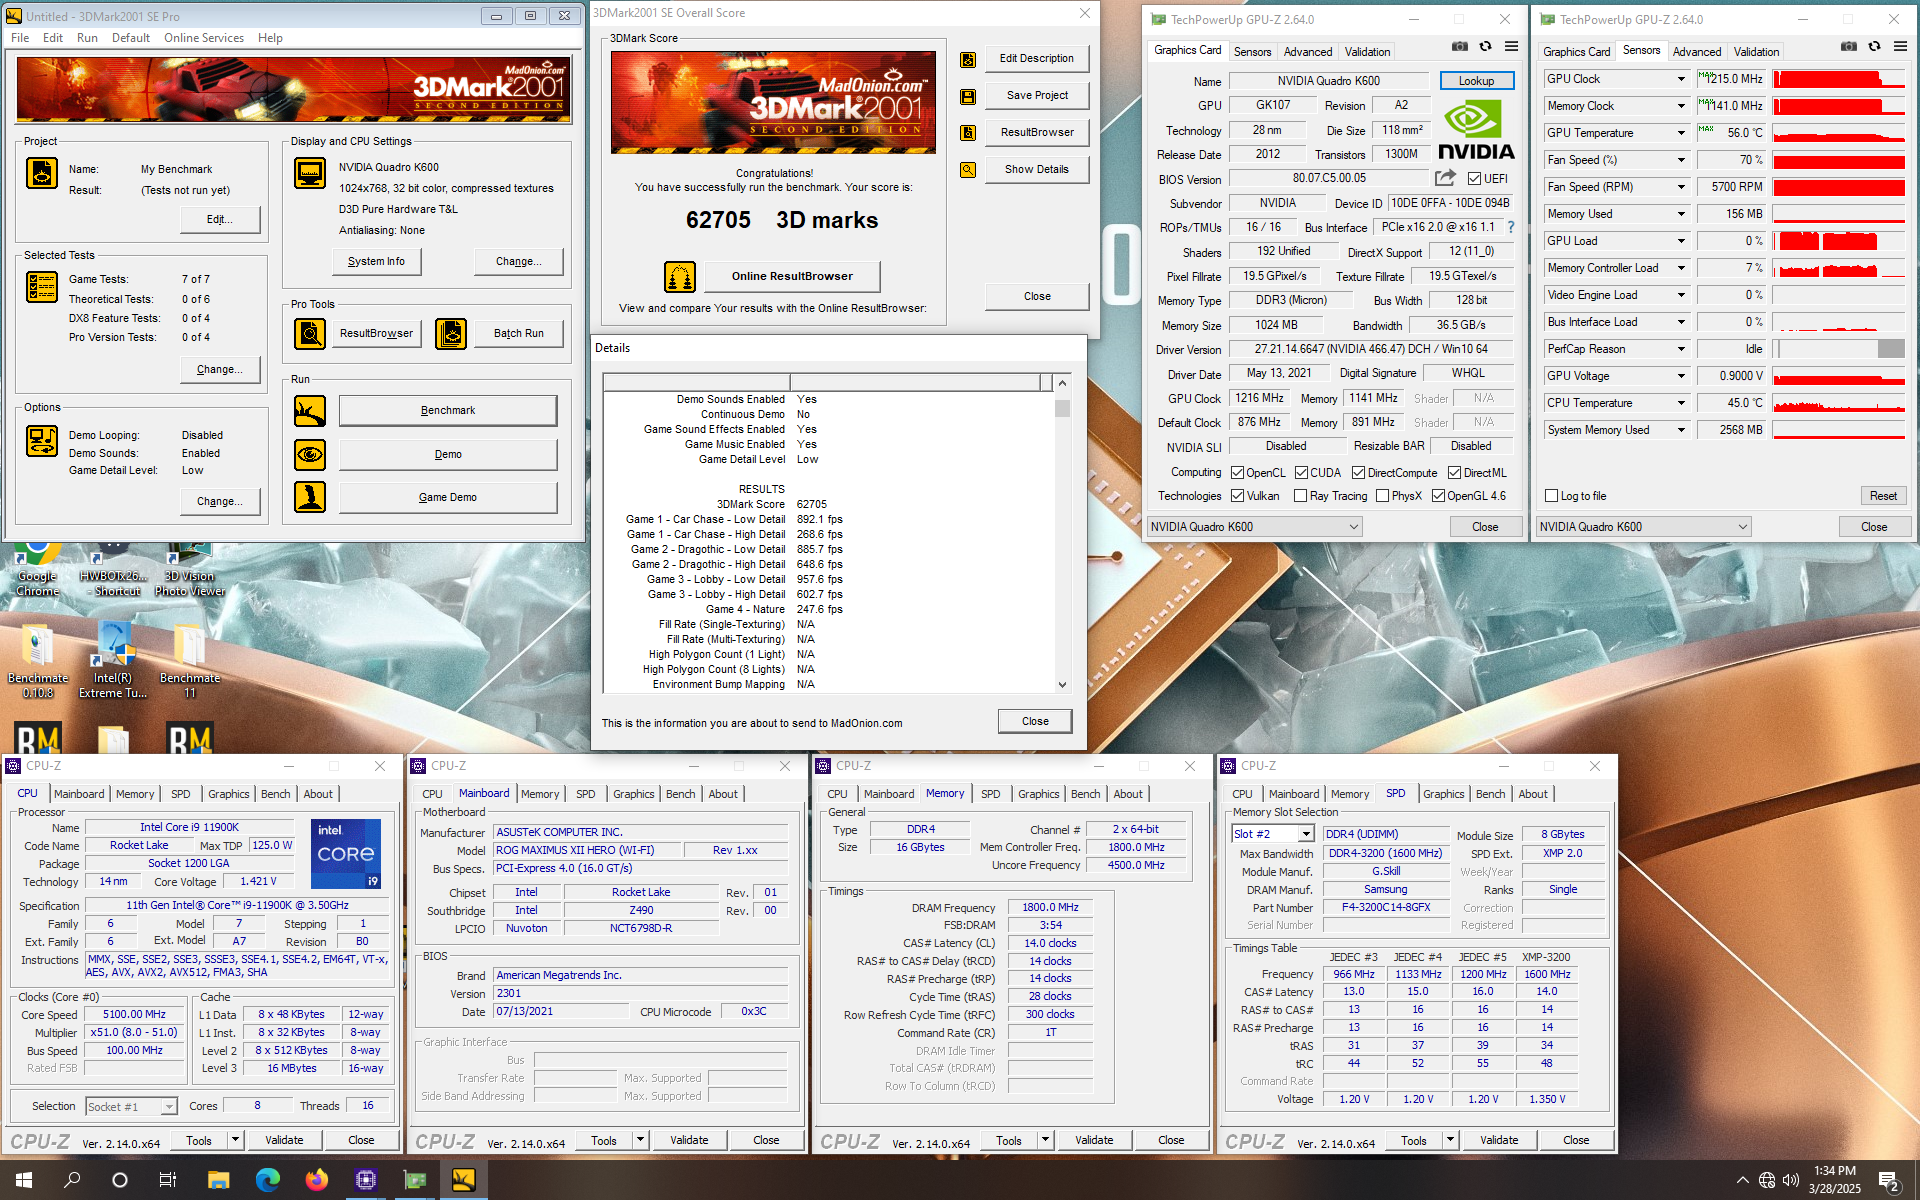Click the Save Project floppy icon

(x=968, y=96)
